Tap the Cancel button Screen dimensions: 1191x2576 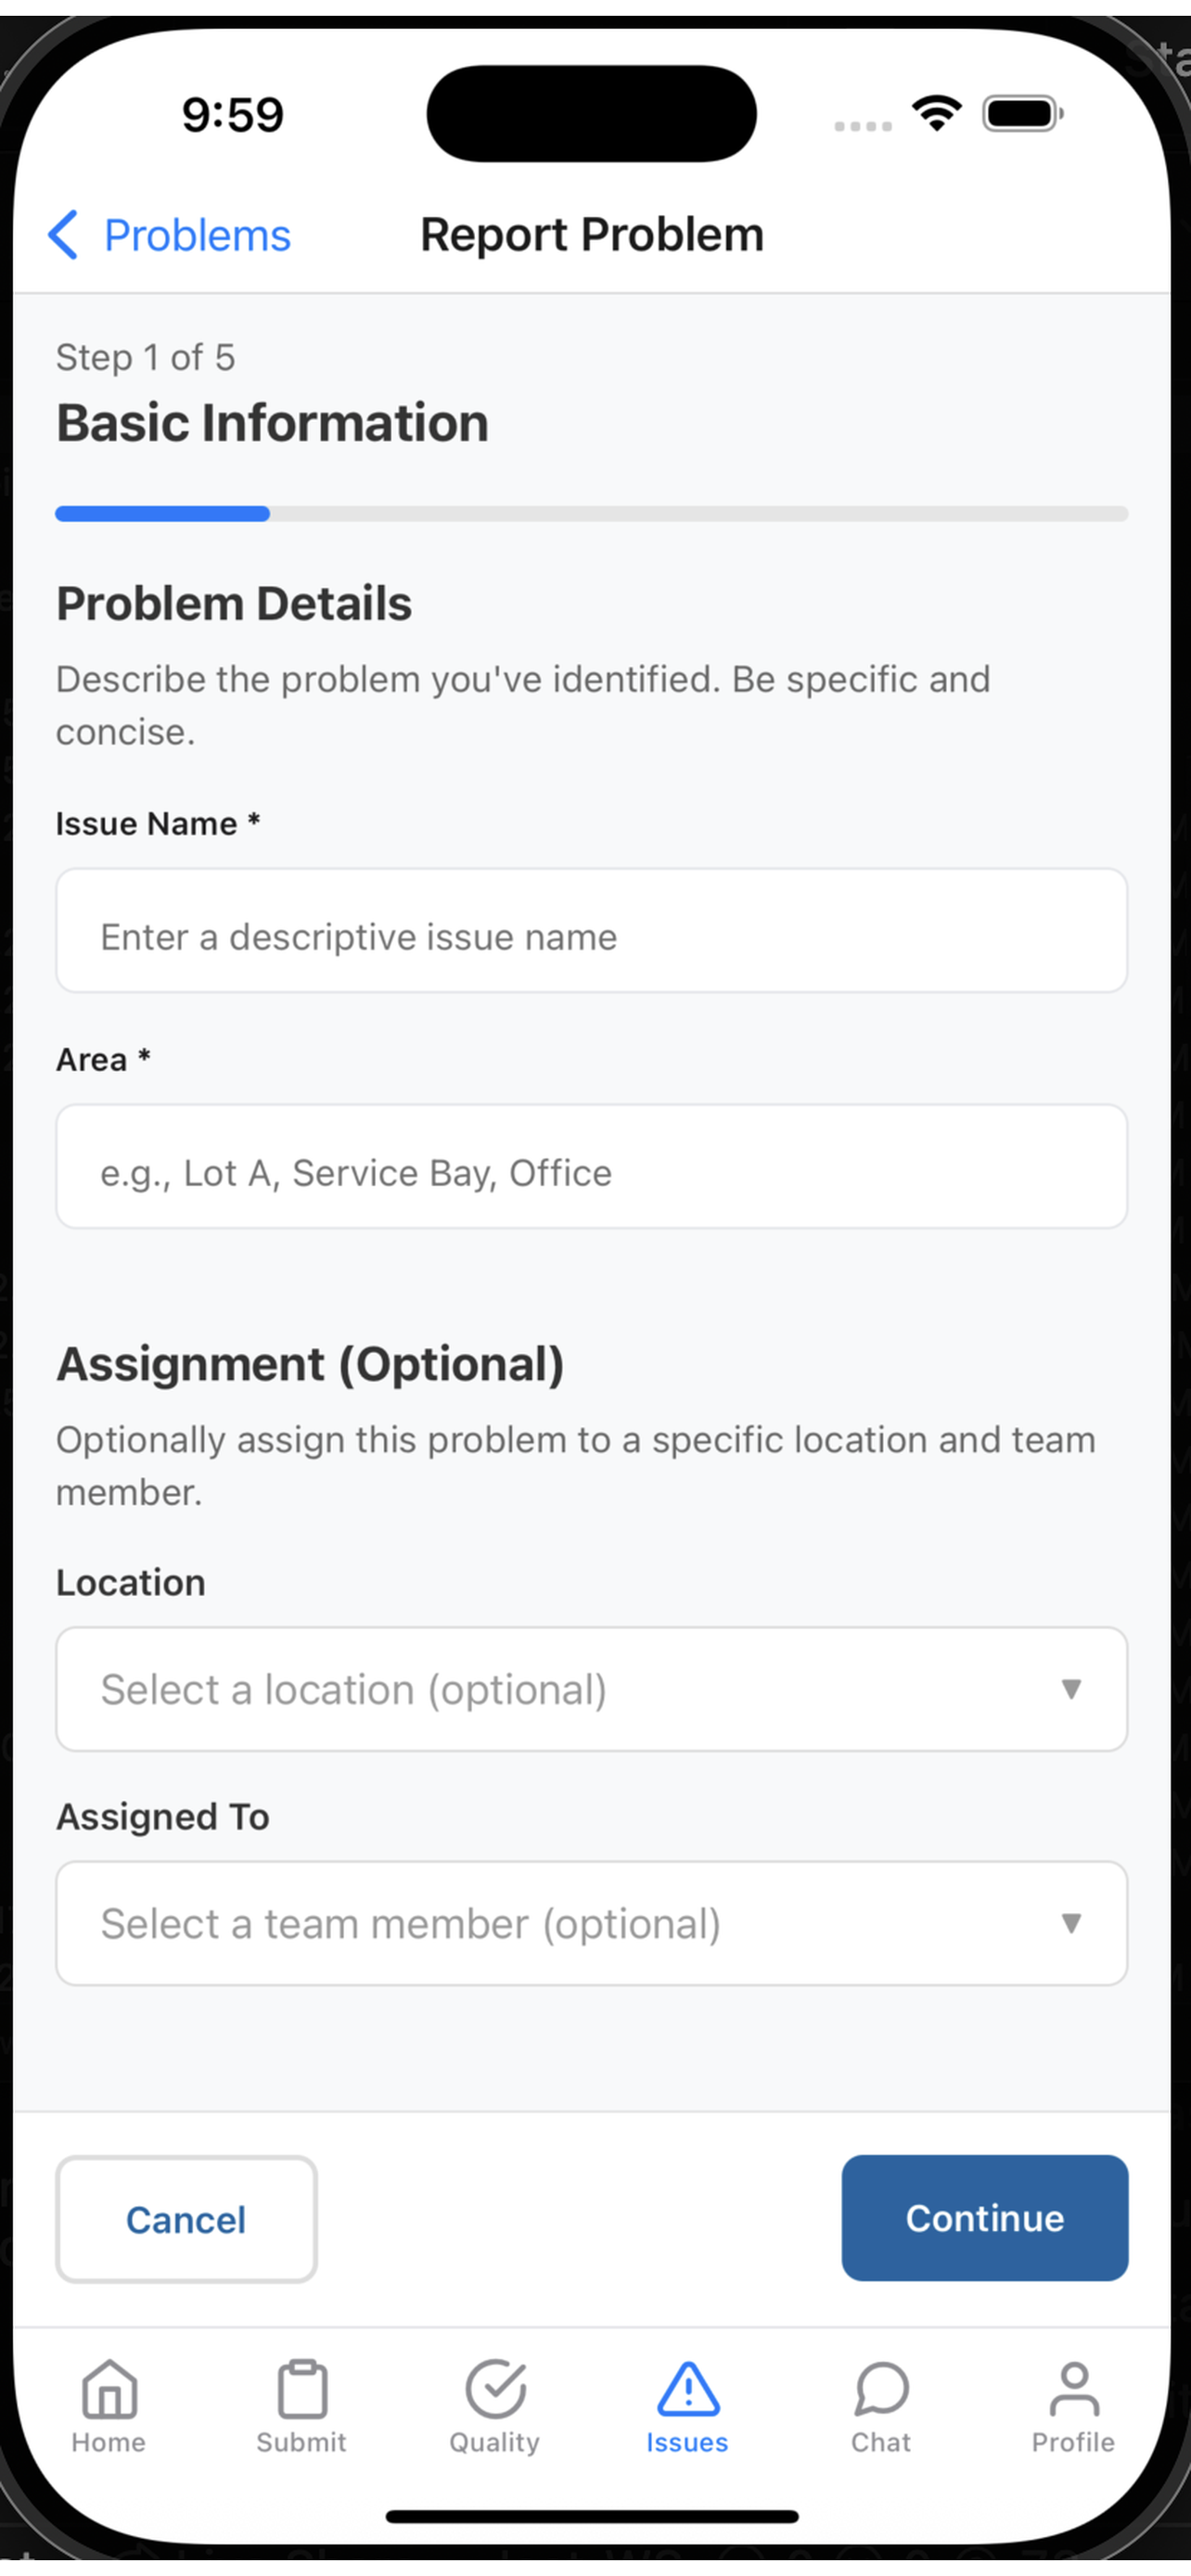pyautogui.click(x=186, y=2219)
